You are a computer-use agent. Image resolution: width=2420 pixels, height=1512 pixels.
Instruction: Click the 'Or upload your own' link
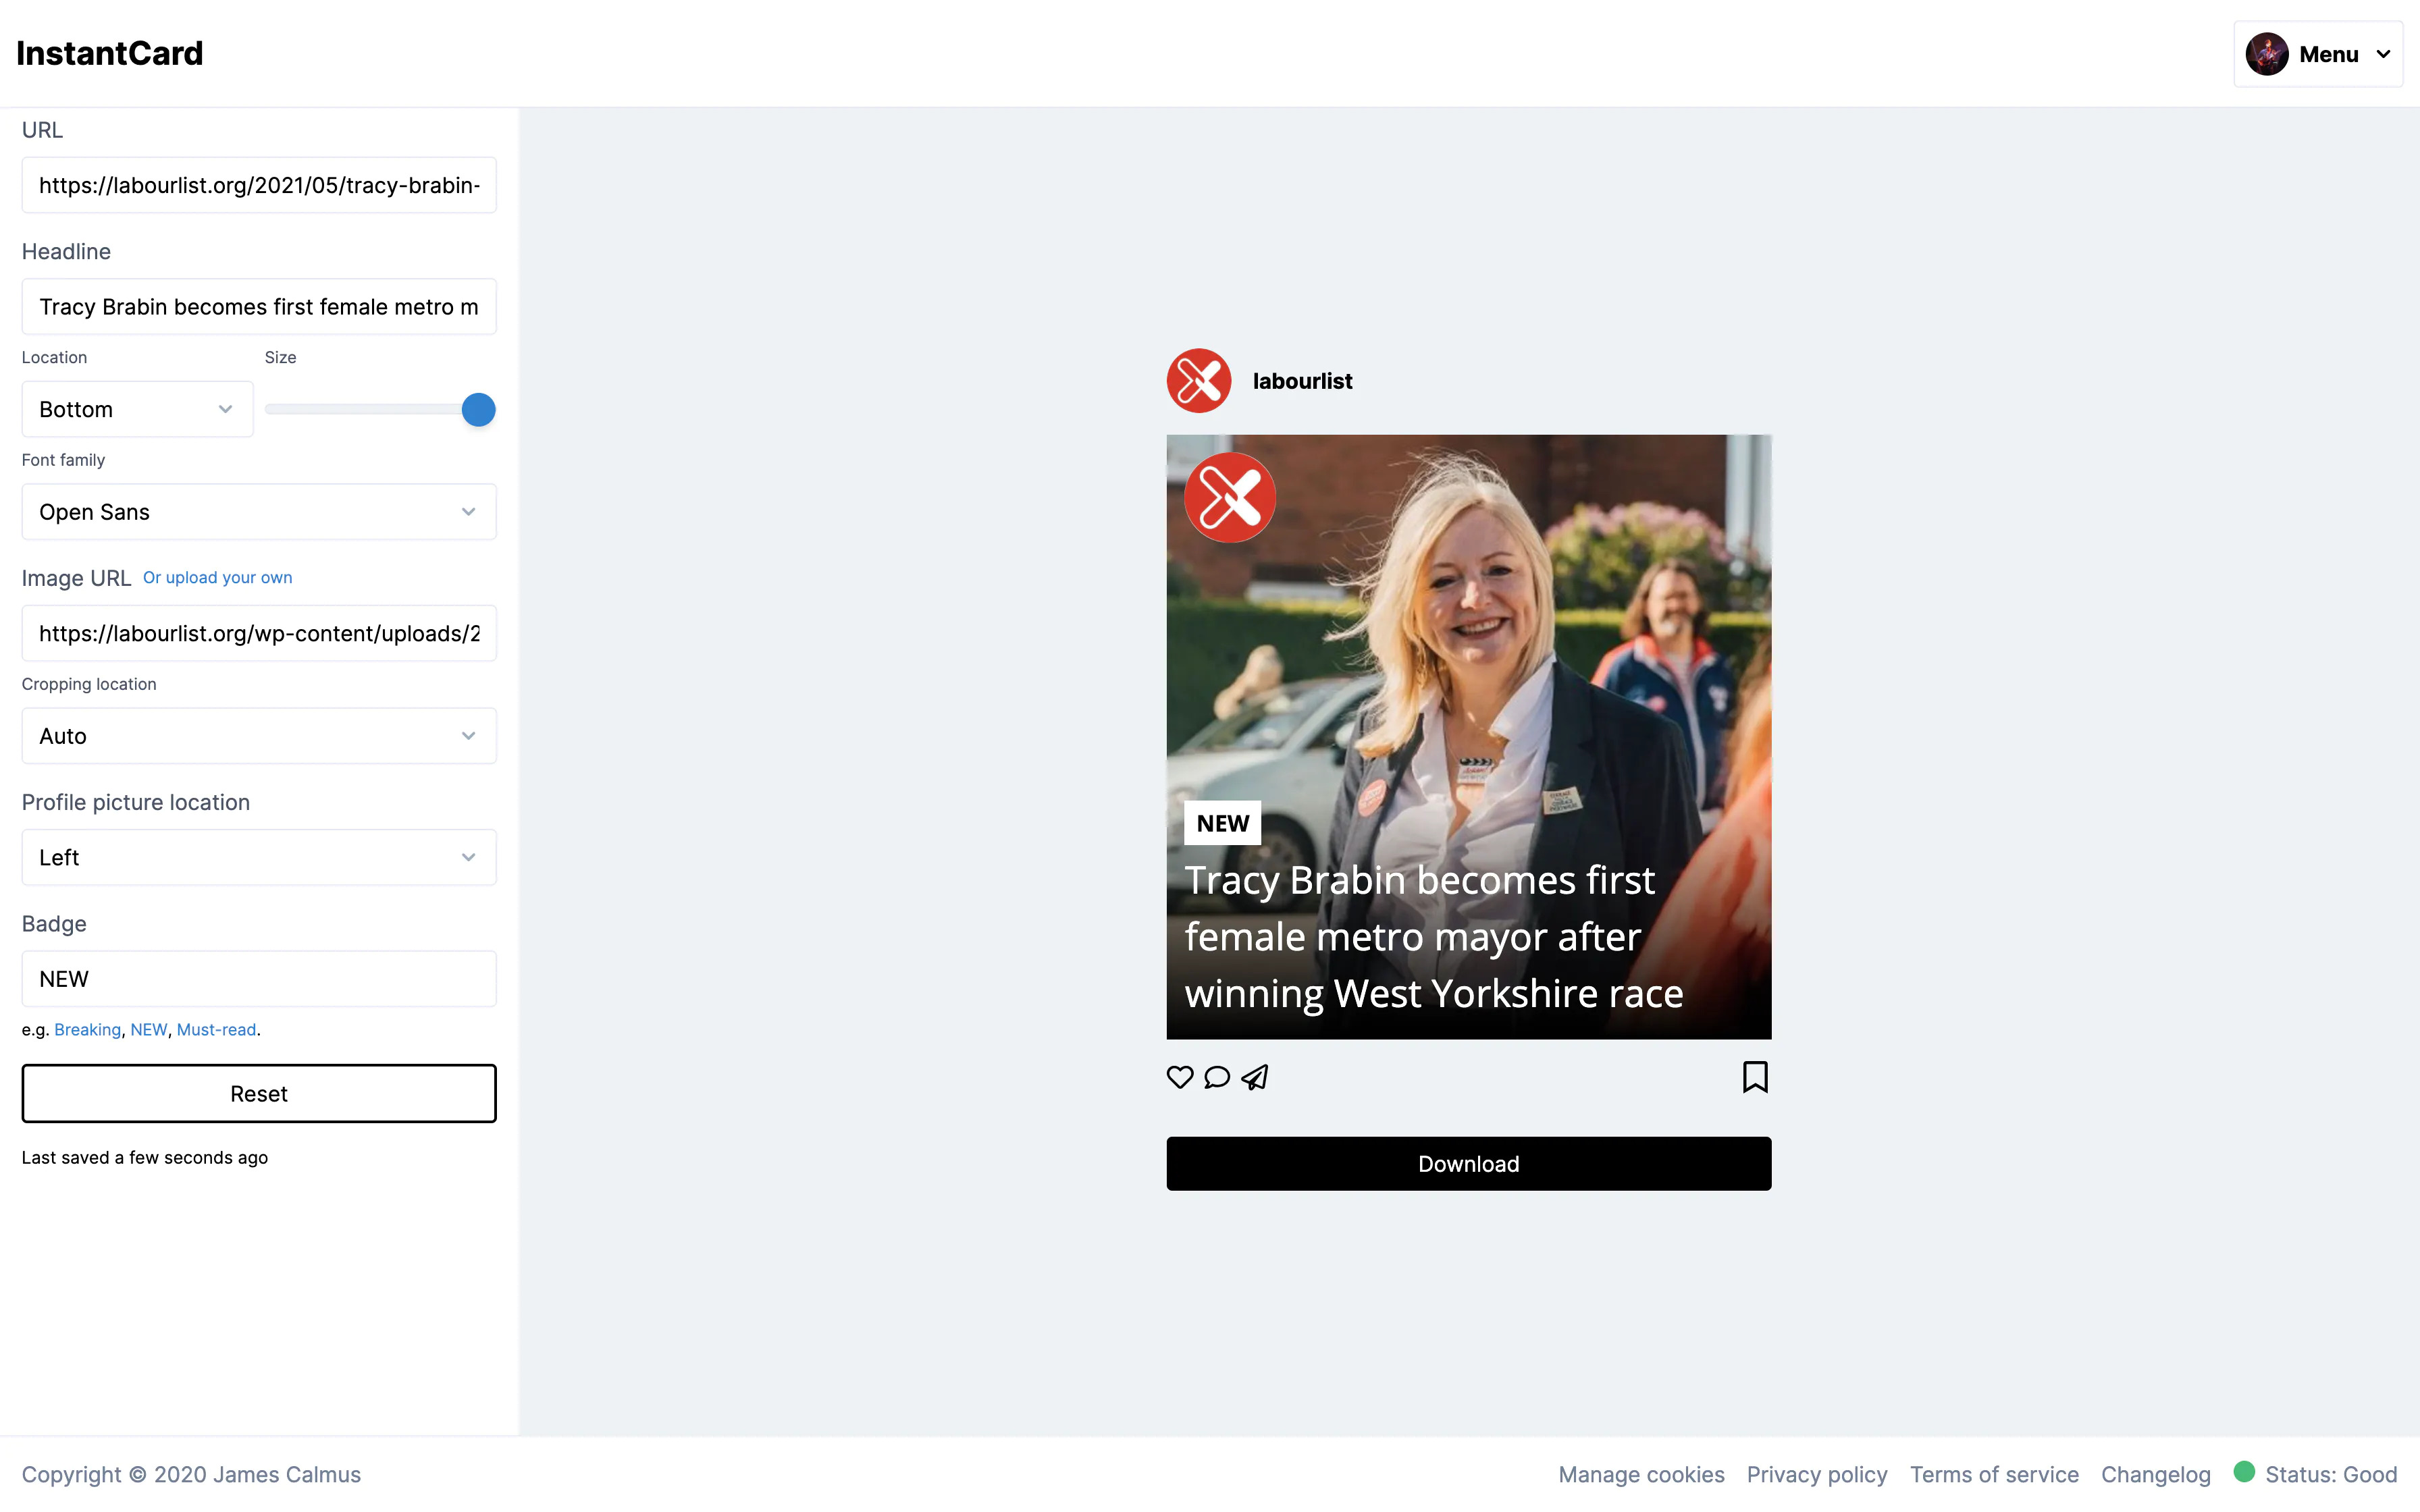point(217,578)
